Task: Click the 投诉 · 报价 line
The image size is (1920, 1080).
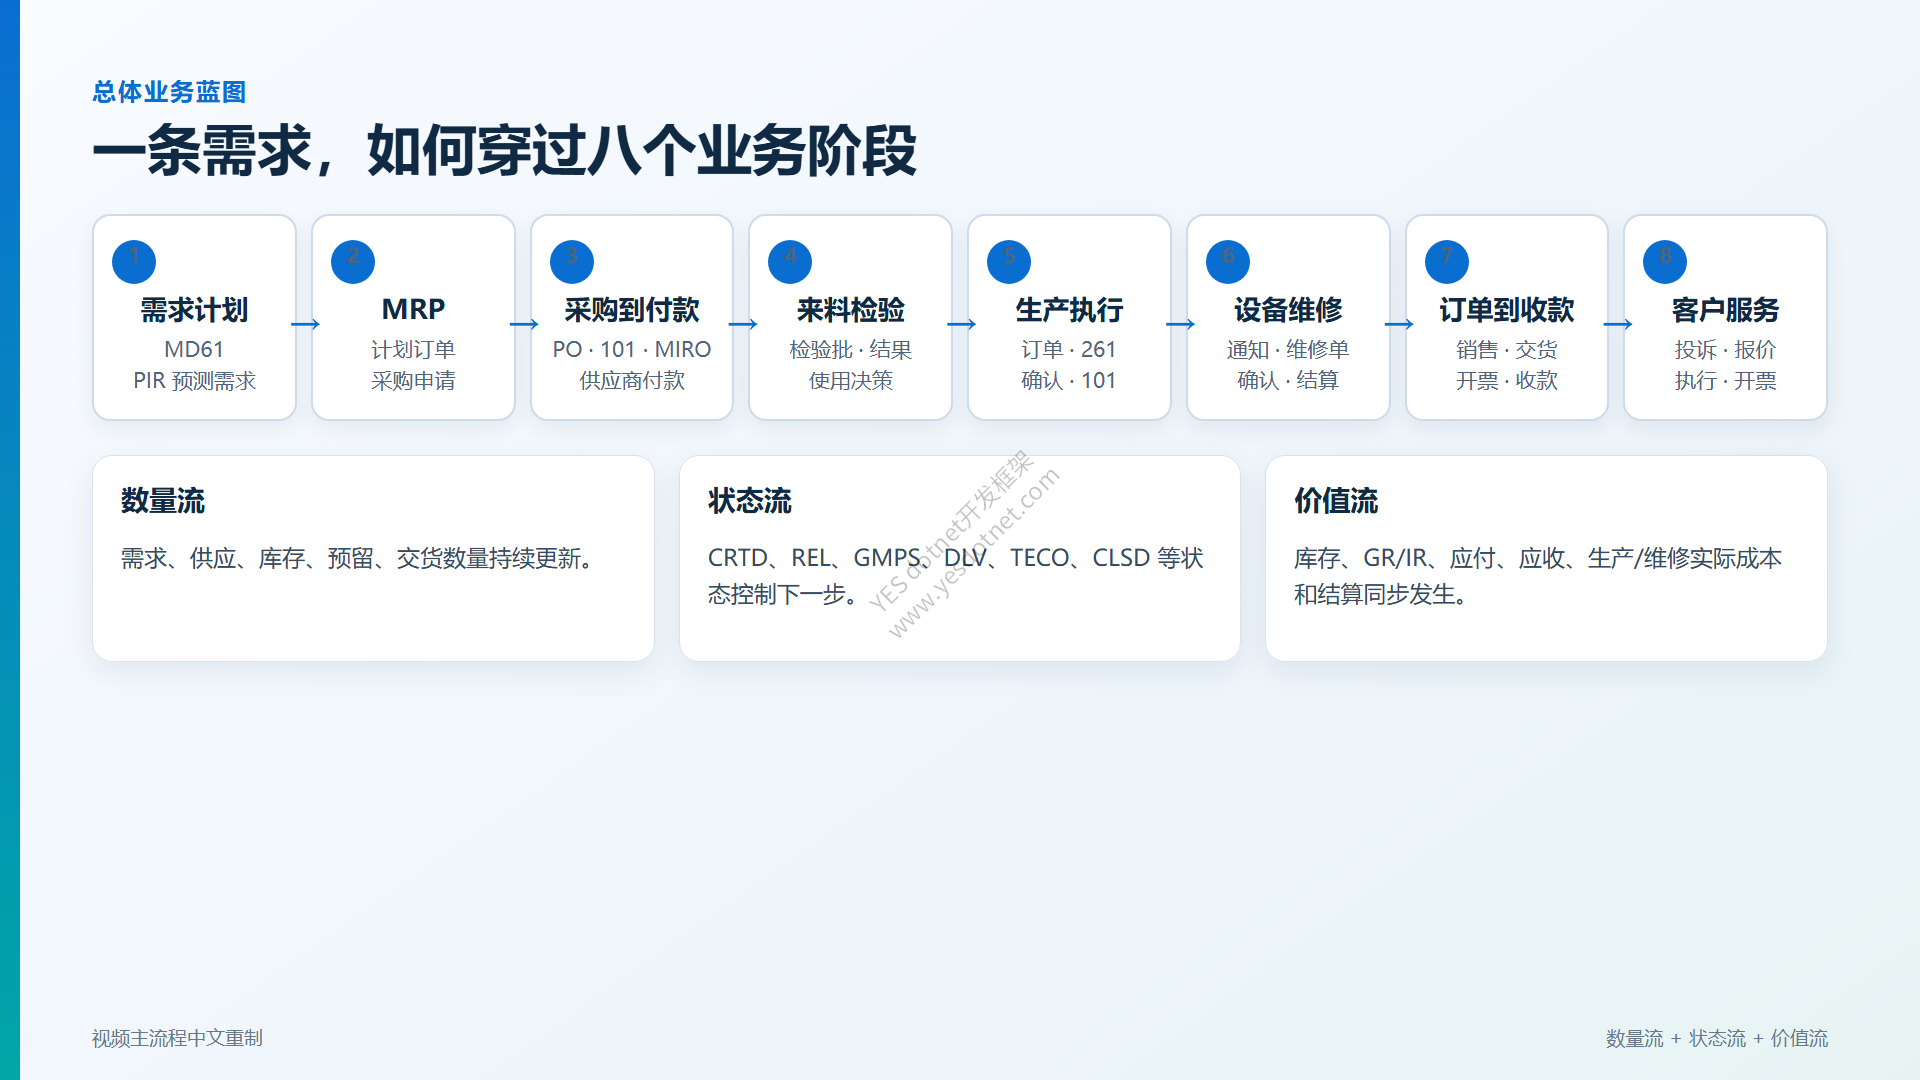Action: [1726, 349]
